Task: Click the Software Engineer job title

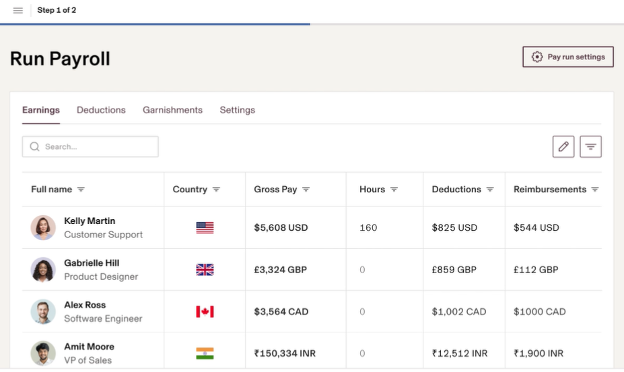Action: (103, 319)
